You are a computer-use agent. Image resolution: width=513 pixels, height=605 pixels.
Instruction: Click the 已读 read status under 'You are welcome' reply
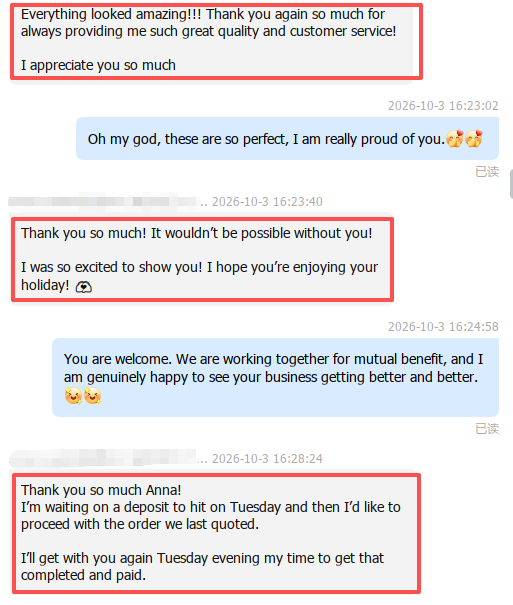coord(487,428)
